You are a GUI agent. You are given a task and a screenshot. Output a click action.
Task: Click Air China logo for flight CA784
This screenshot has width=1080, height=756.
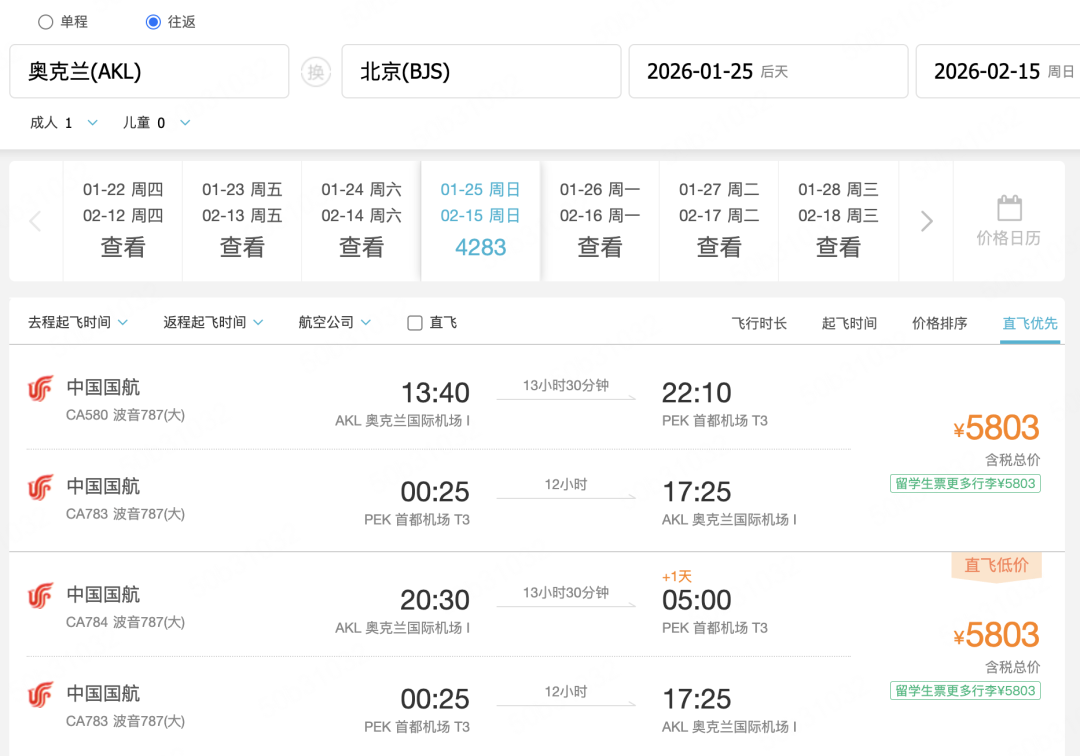40,597
